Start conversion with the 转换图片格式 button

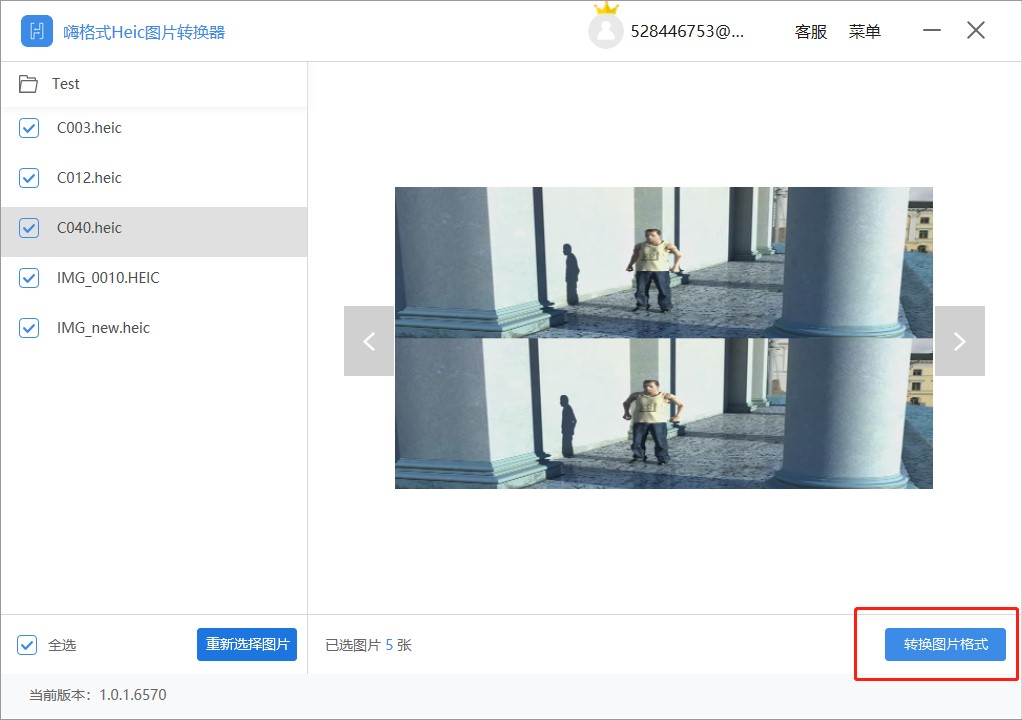[945, 644]
